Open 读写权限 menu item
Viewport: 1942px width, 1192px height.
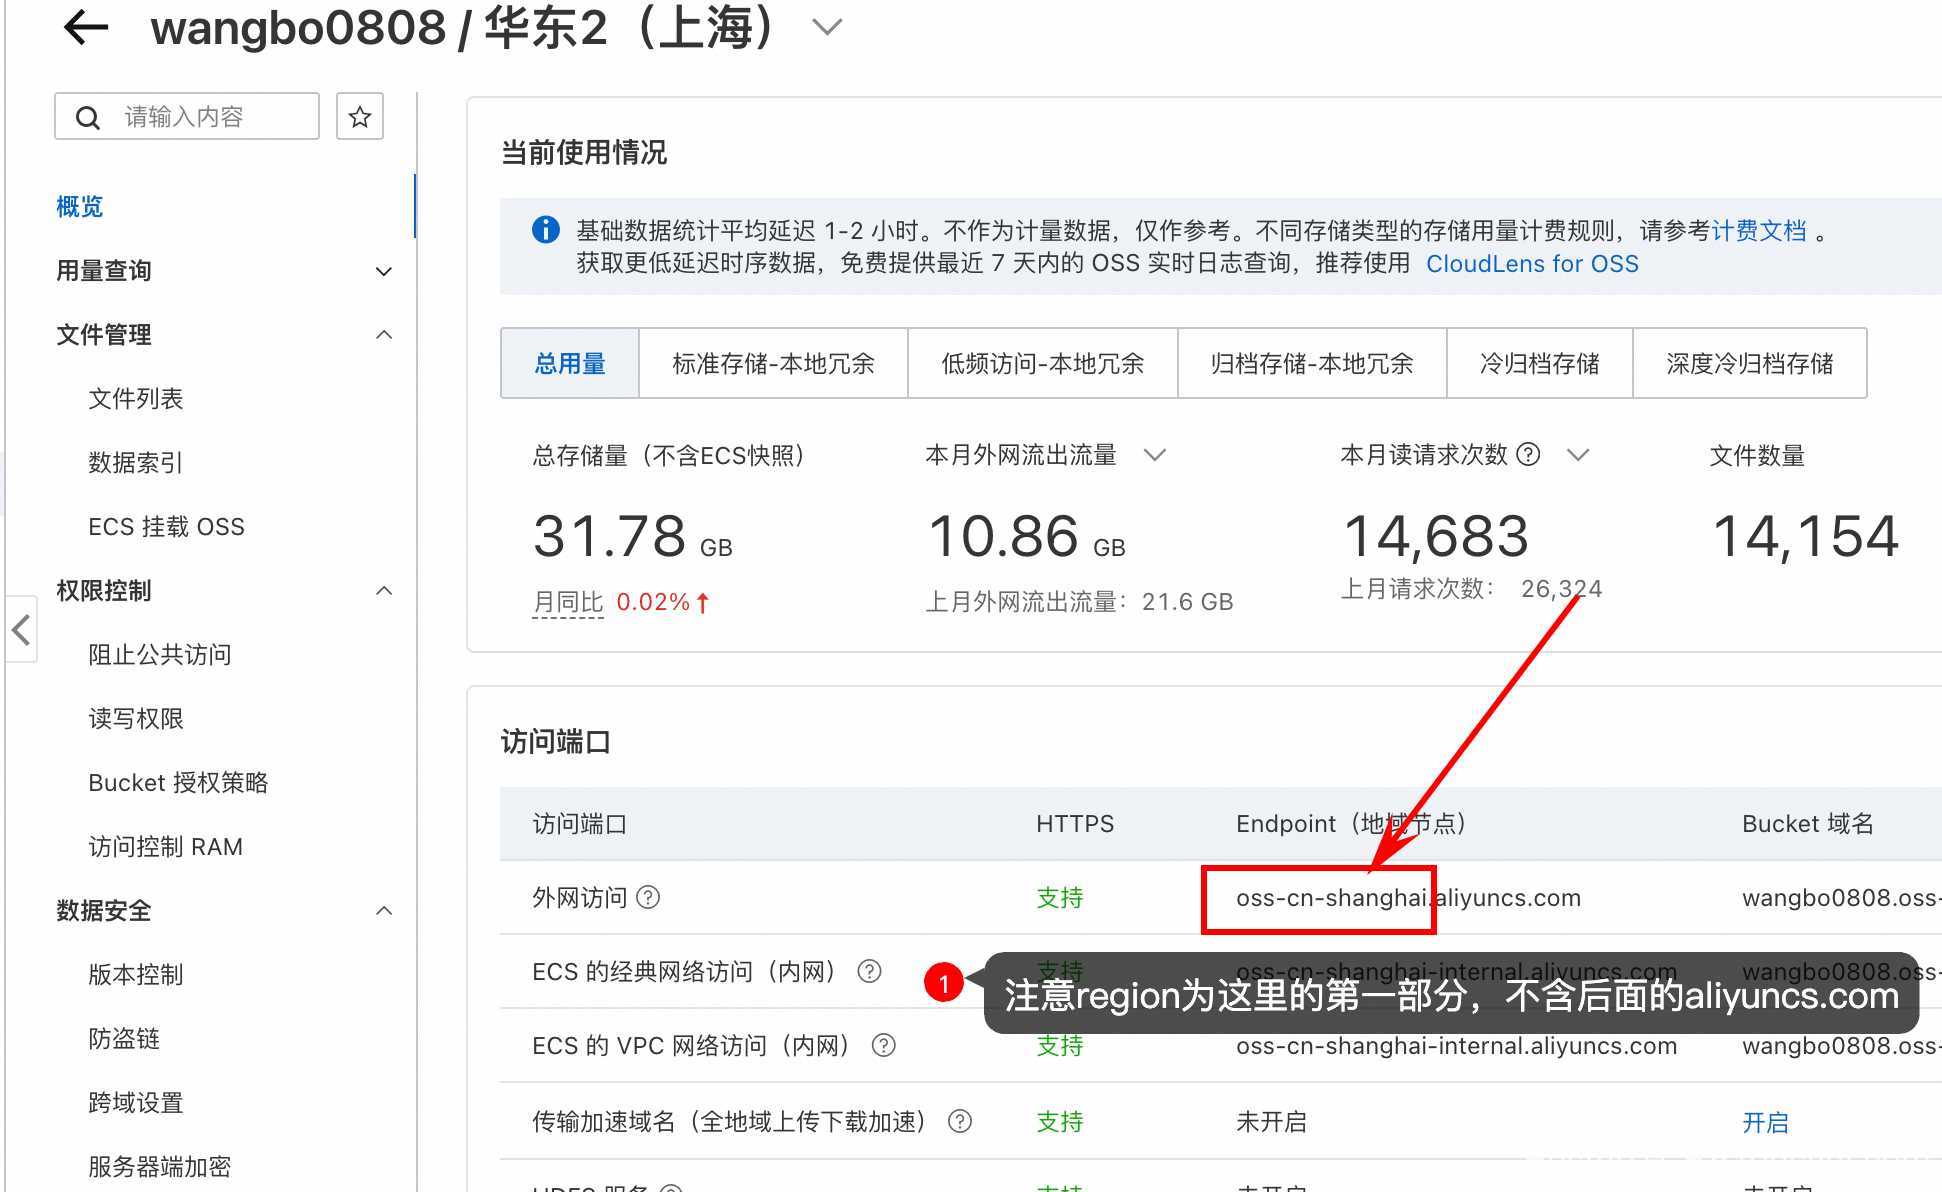[x=136, y=719]
